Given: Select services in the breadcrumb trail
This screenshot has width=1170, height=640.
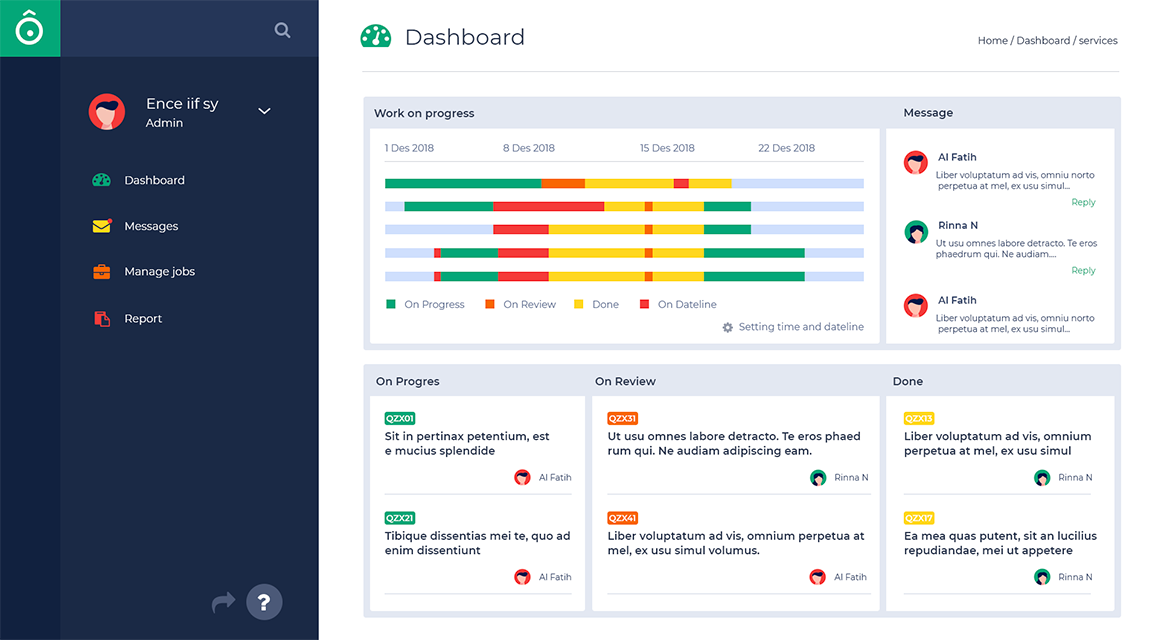Looking at the screenshot, I should (x=1096, y=40).
